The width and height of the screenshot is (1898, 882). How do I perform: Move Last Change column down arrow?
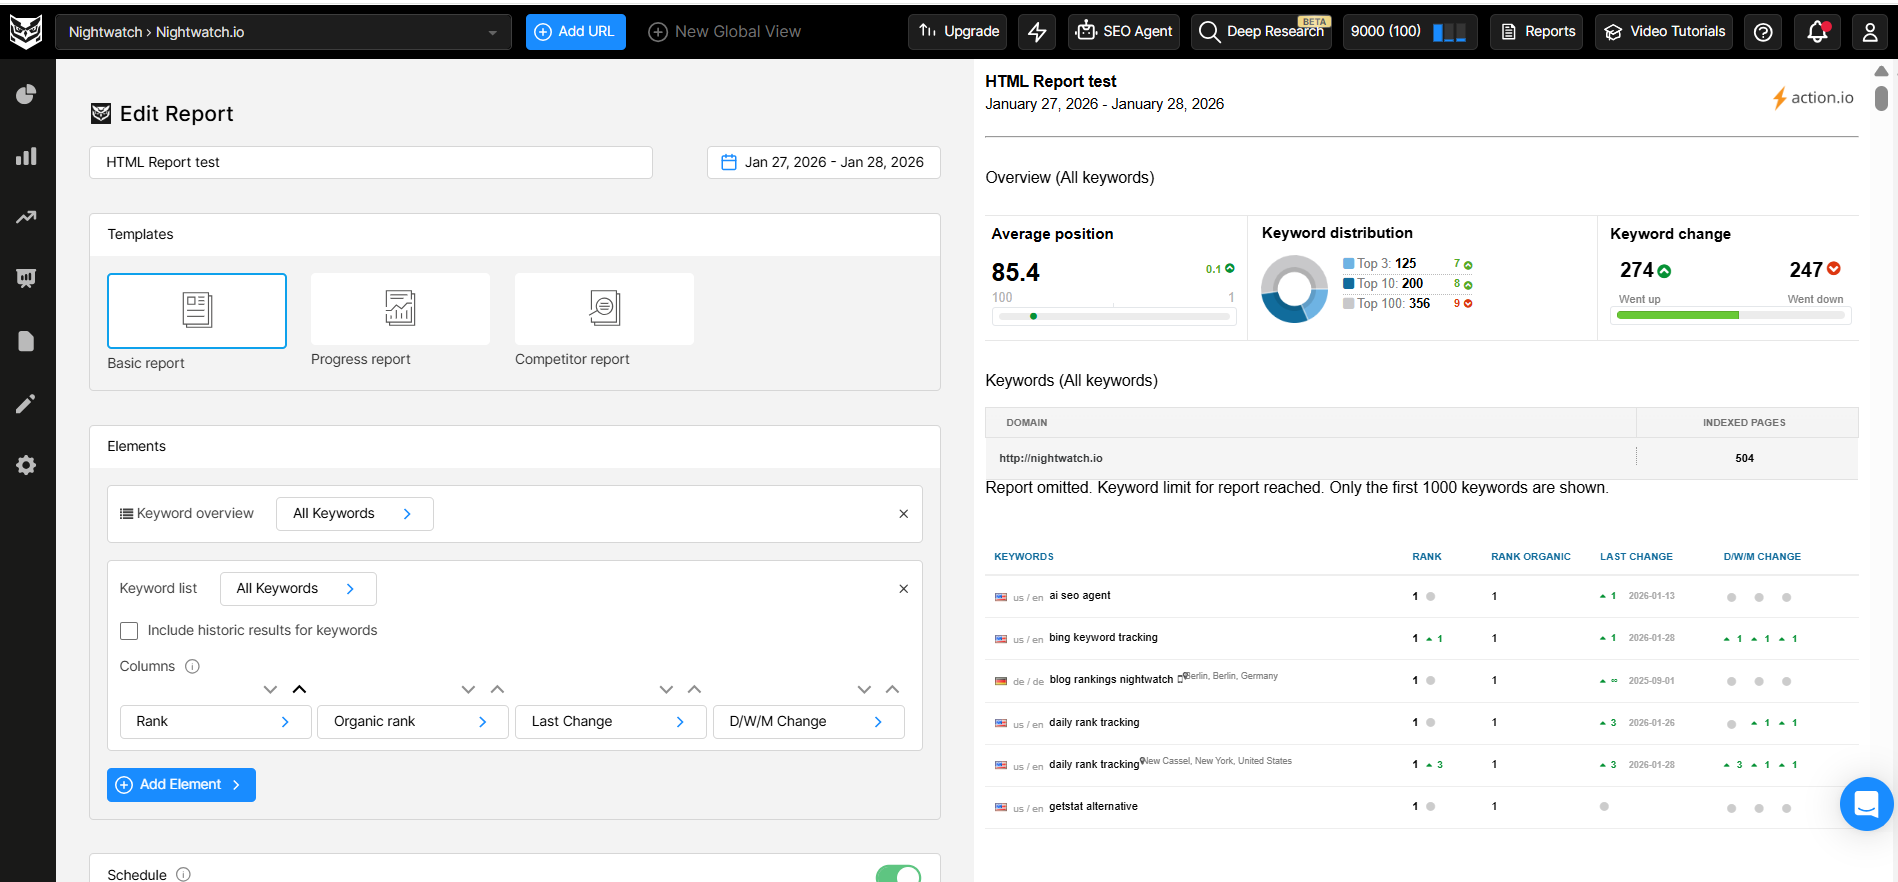[666, 689]
